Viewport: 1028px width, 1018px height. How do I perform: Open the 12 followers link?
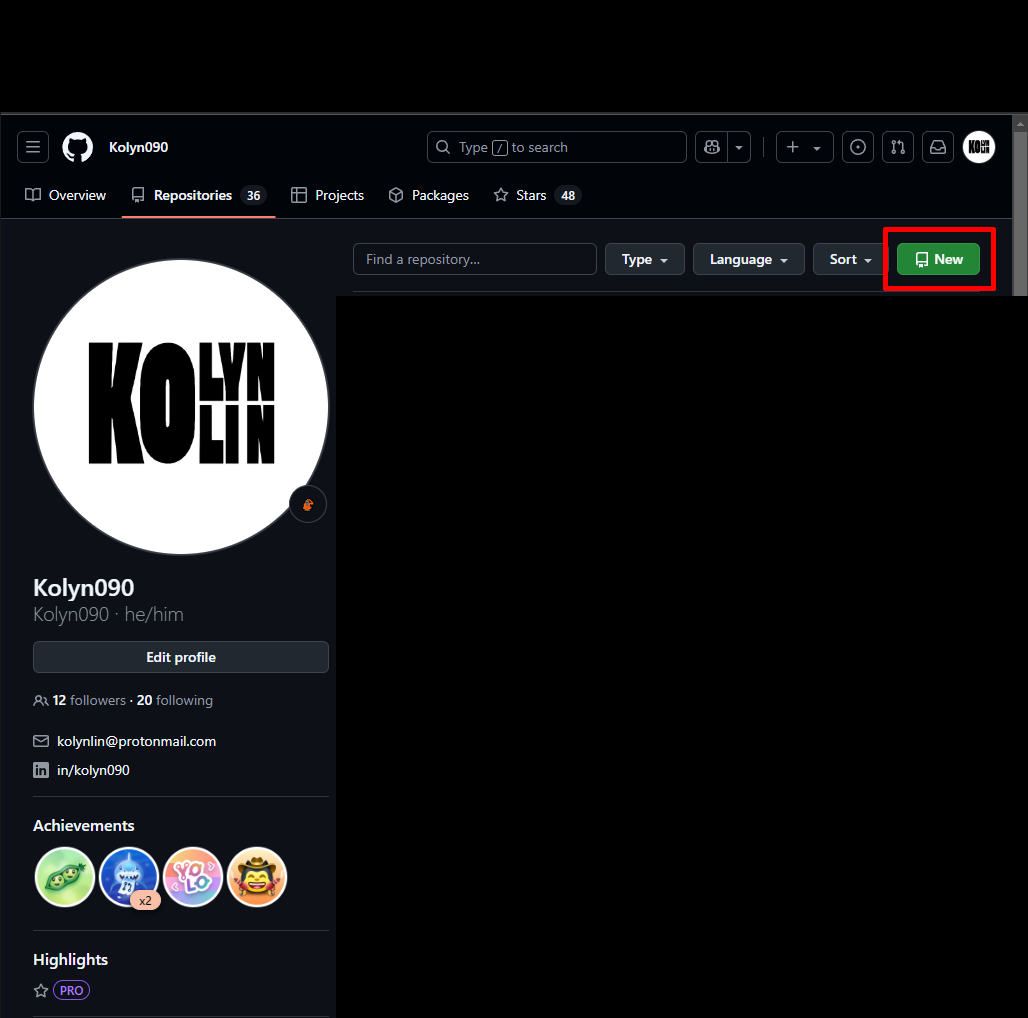point(89,700)
